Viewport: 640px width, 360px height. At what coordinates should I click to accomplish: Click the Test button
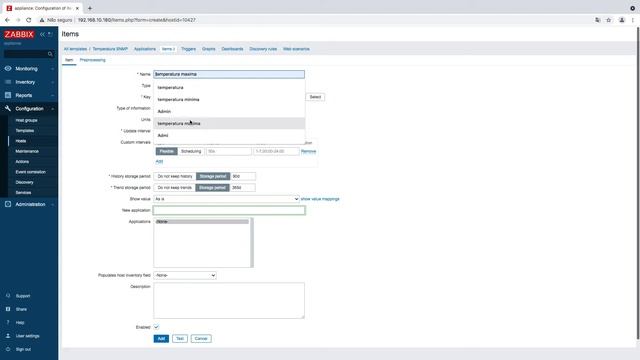[180, 339]
